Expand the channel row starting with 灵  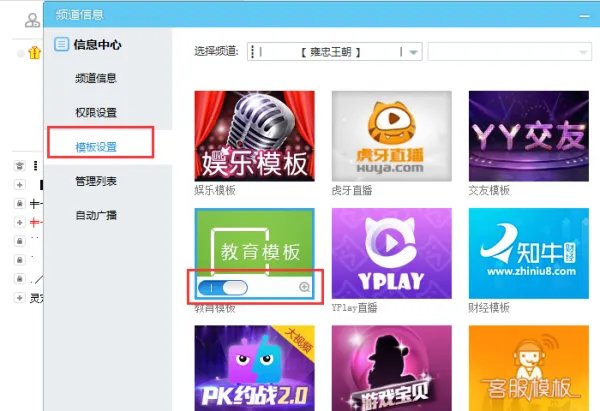[x=20, y=297]
